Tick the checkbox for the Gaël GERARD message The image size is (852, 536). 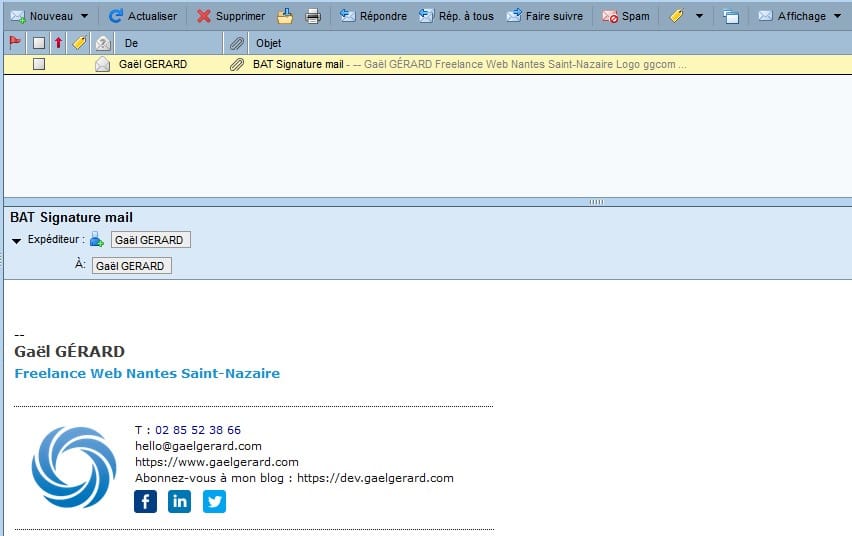[x=39, y=64]
